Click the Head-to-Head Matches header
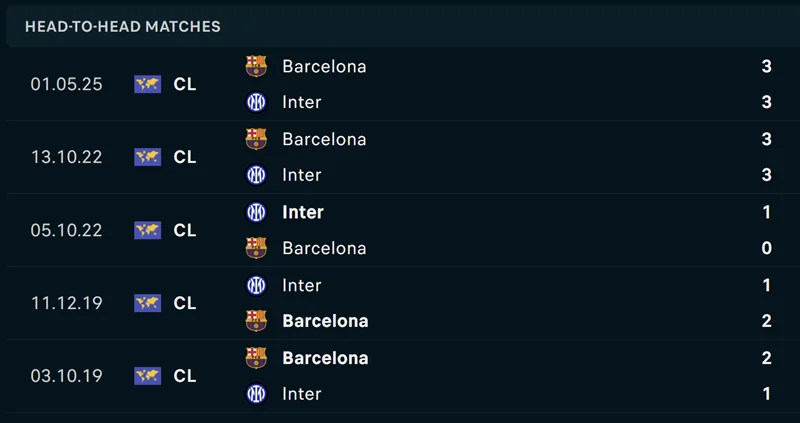 123,27
